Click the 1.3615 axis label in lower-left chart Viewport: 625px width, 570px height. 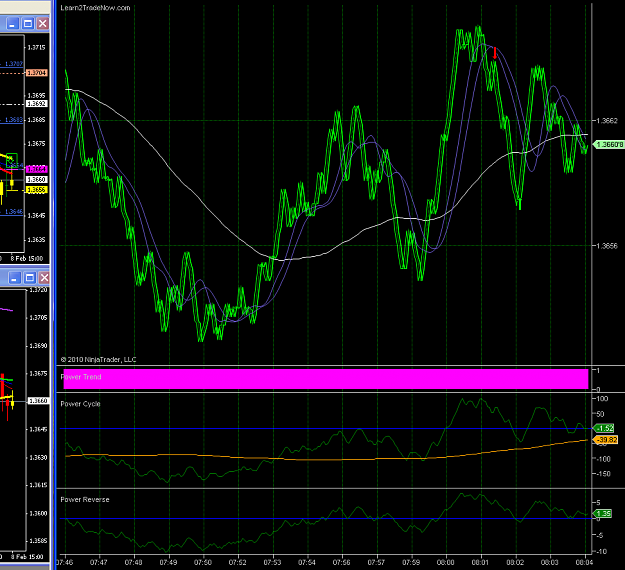pos(39,485)
